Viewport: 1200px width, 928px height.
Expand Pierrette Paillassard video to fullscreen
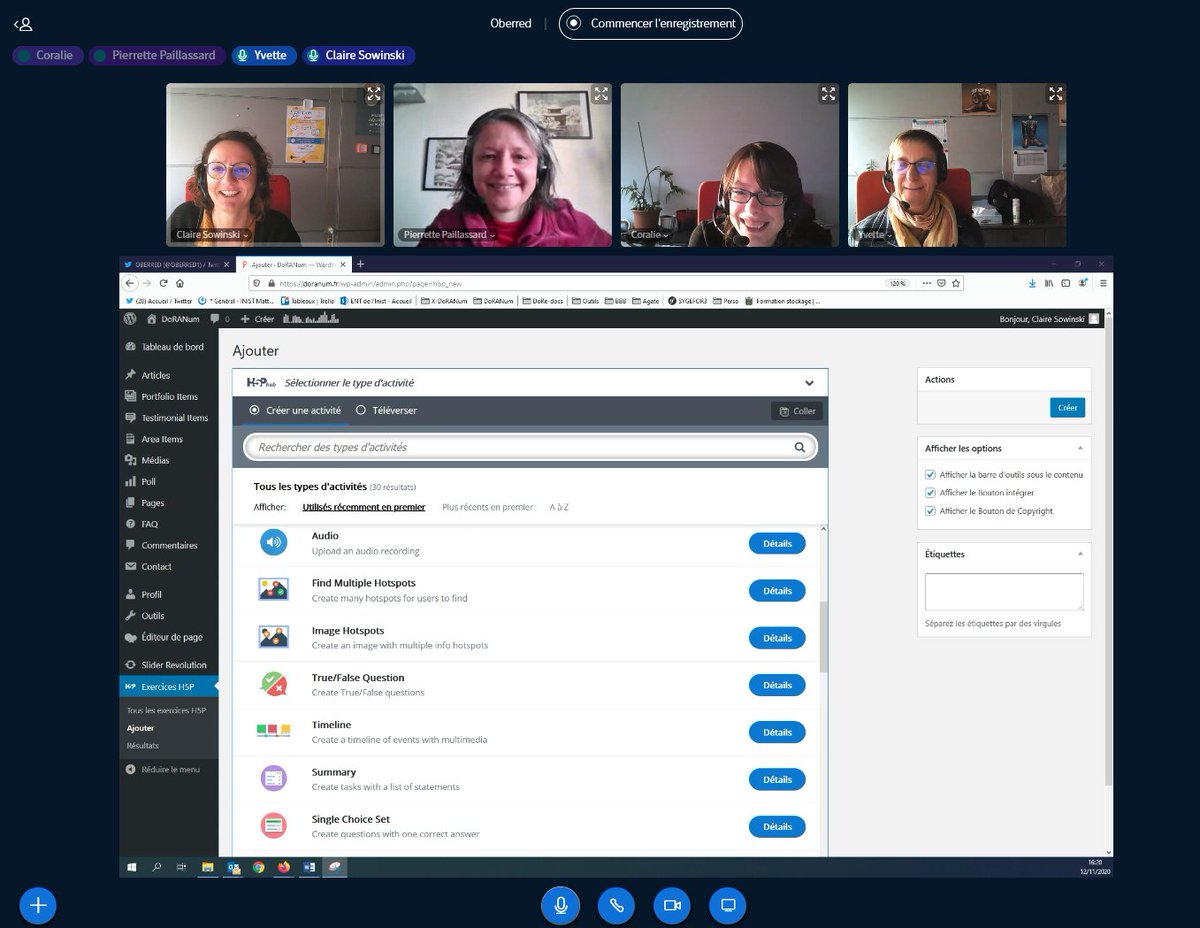tap(601, 94)
